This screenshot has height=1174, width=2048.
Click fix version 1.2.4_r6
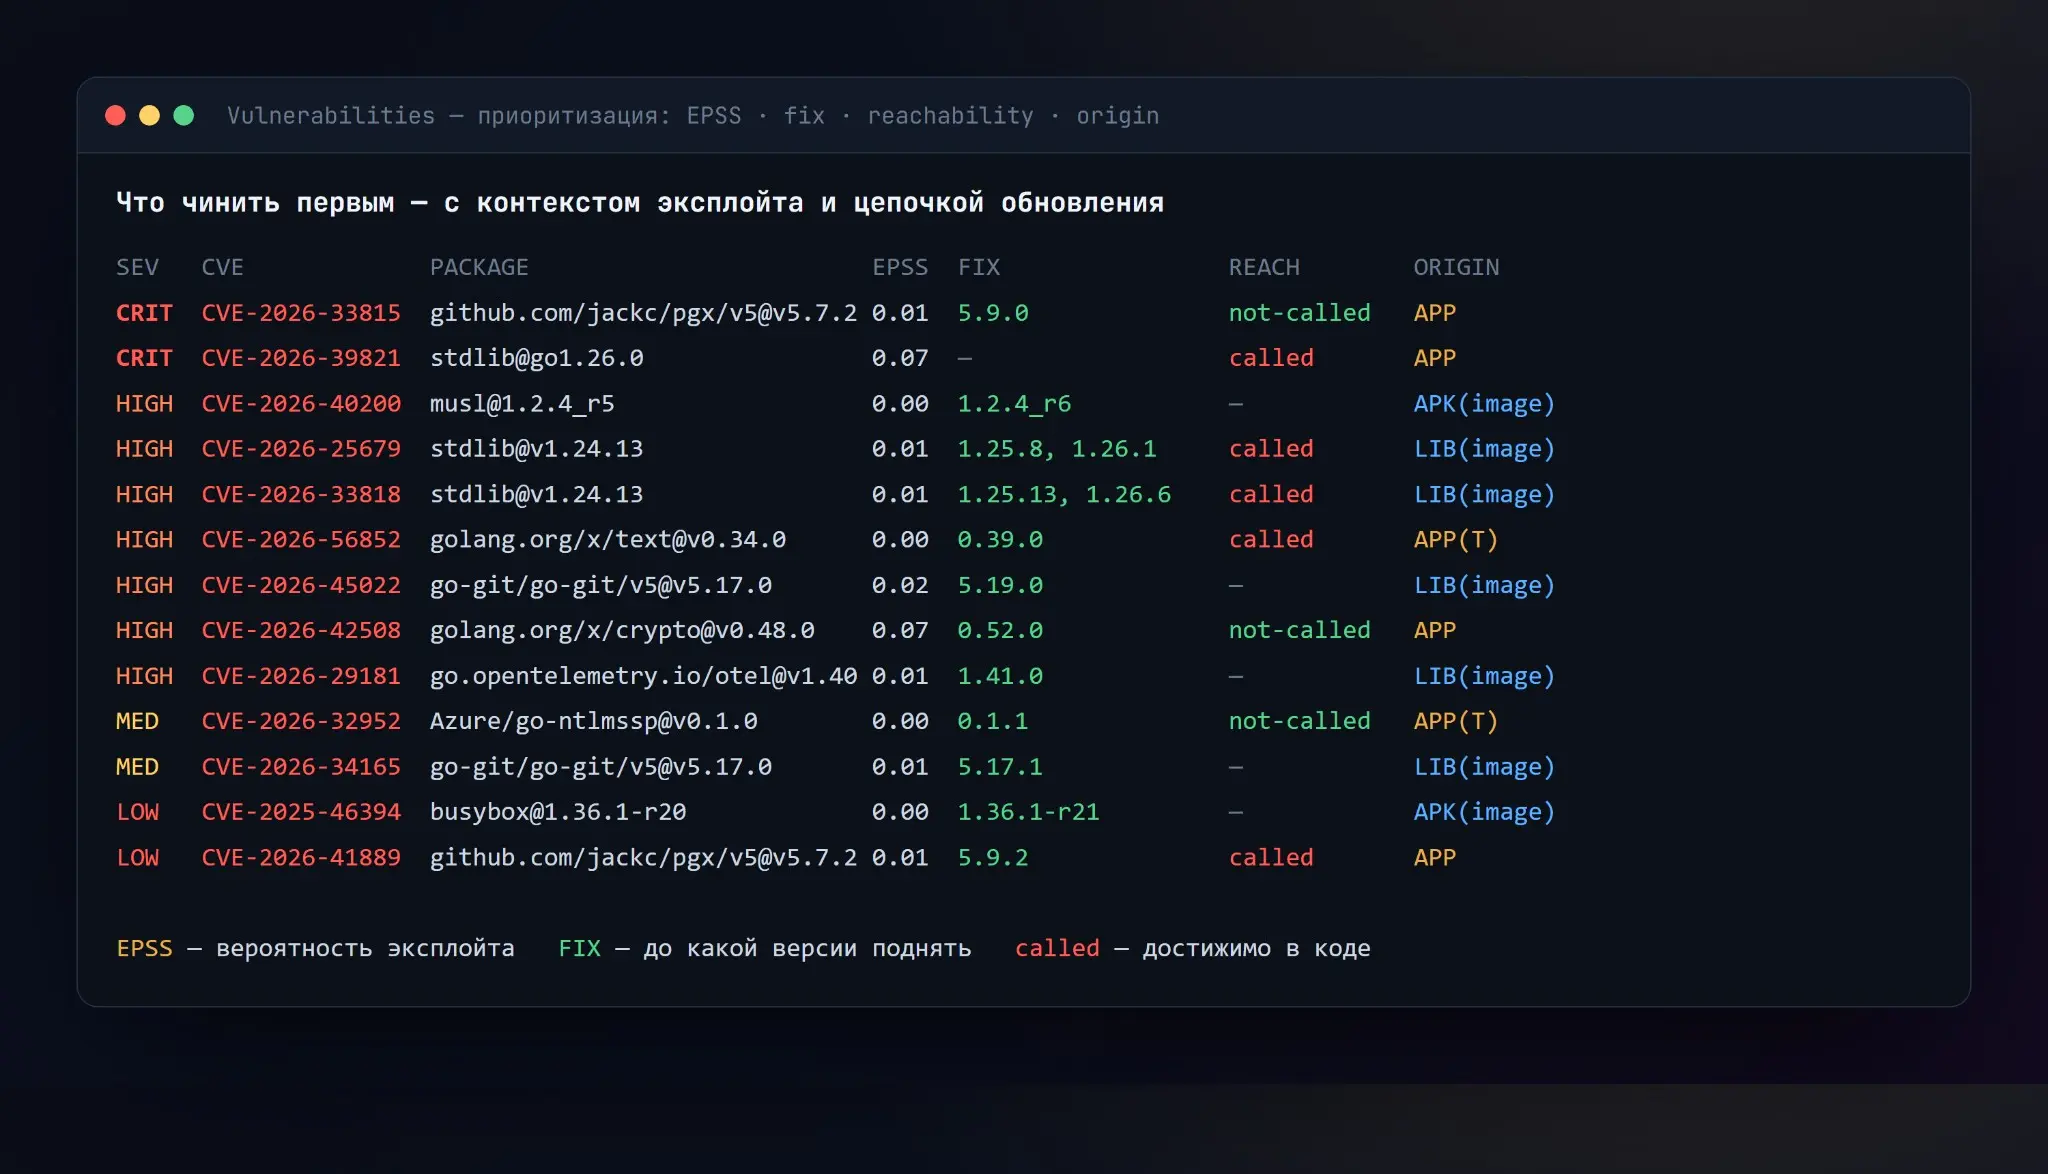(x=1014, y=404)
